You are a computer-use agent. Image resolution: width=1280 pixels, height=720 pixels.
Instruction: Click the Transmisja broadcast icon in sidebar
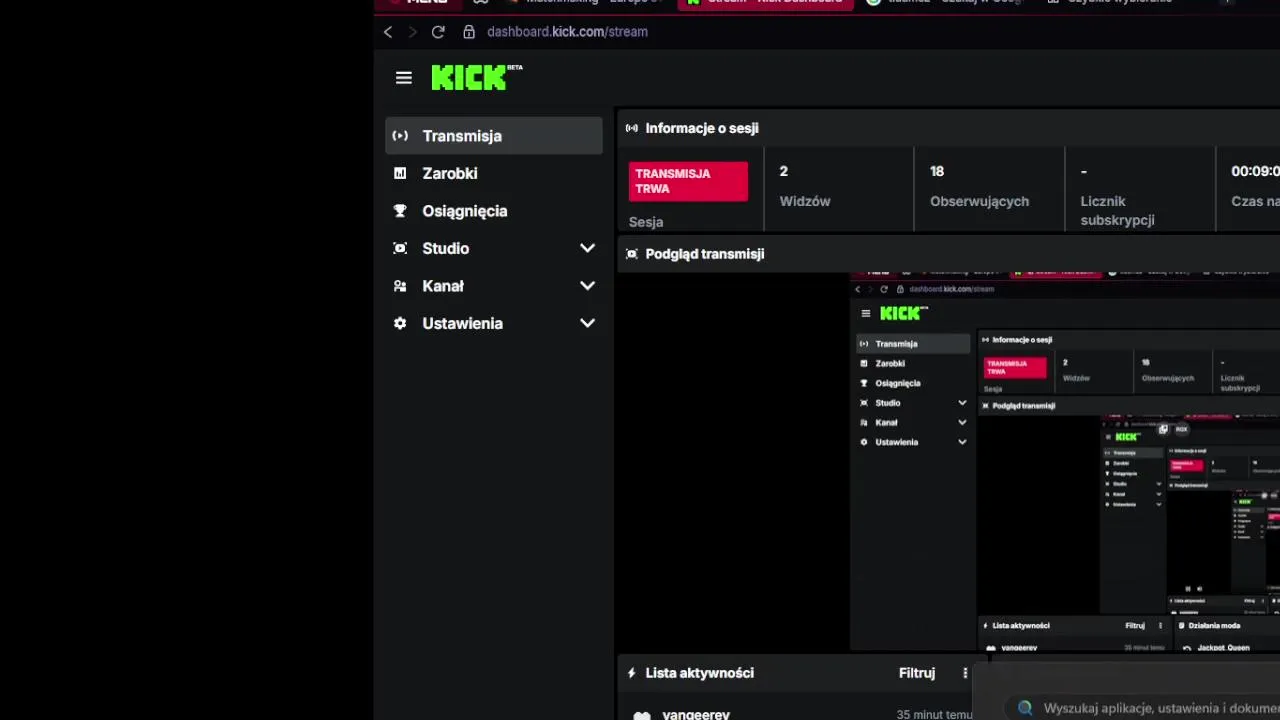[400, 136]
